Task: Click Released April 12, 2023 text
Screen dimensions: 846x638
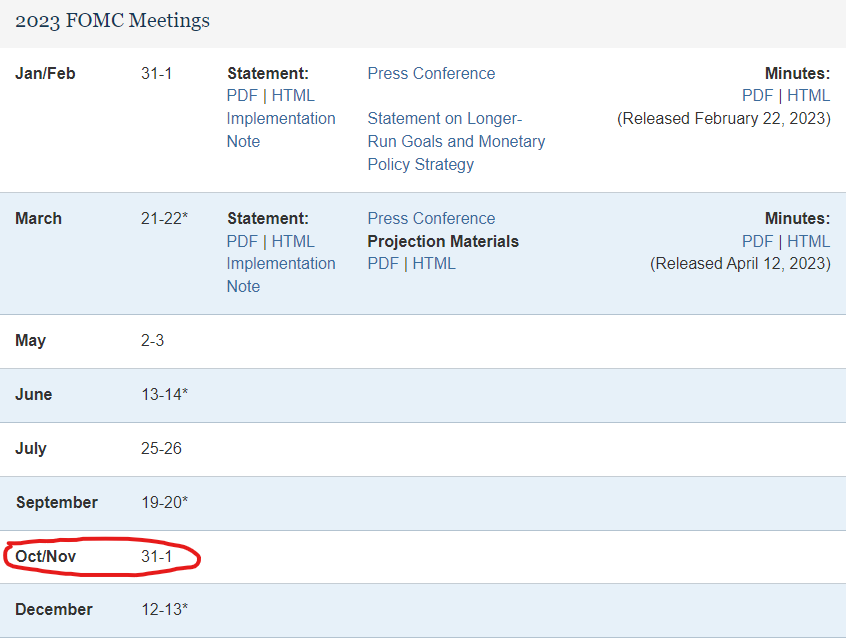Action: pos(740,263)
